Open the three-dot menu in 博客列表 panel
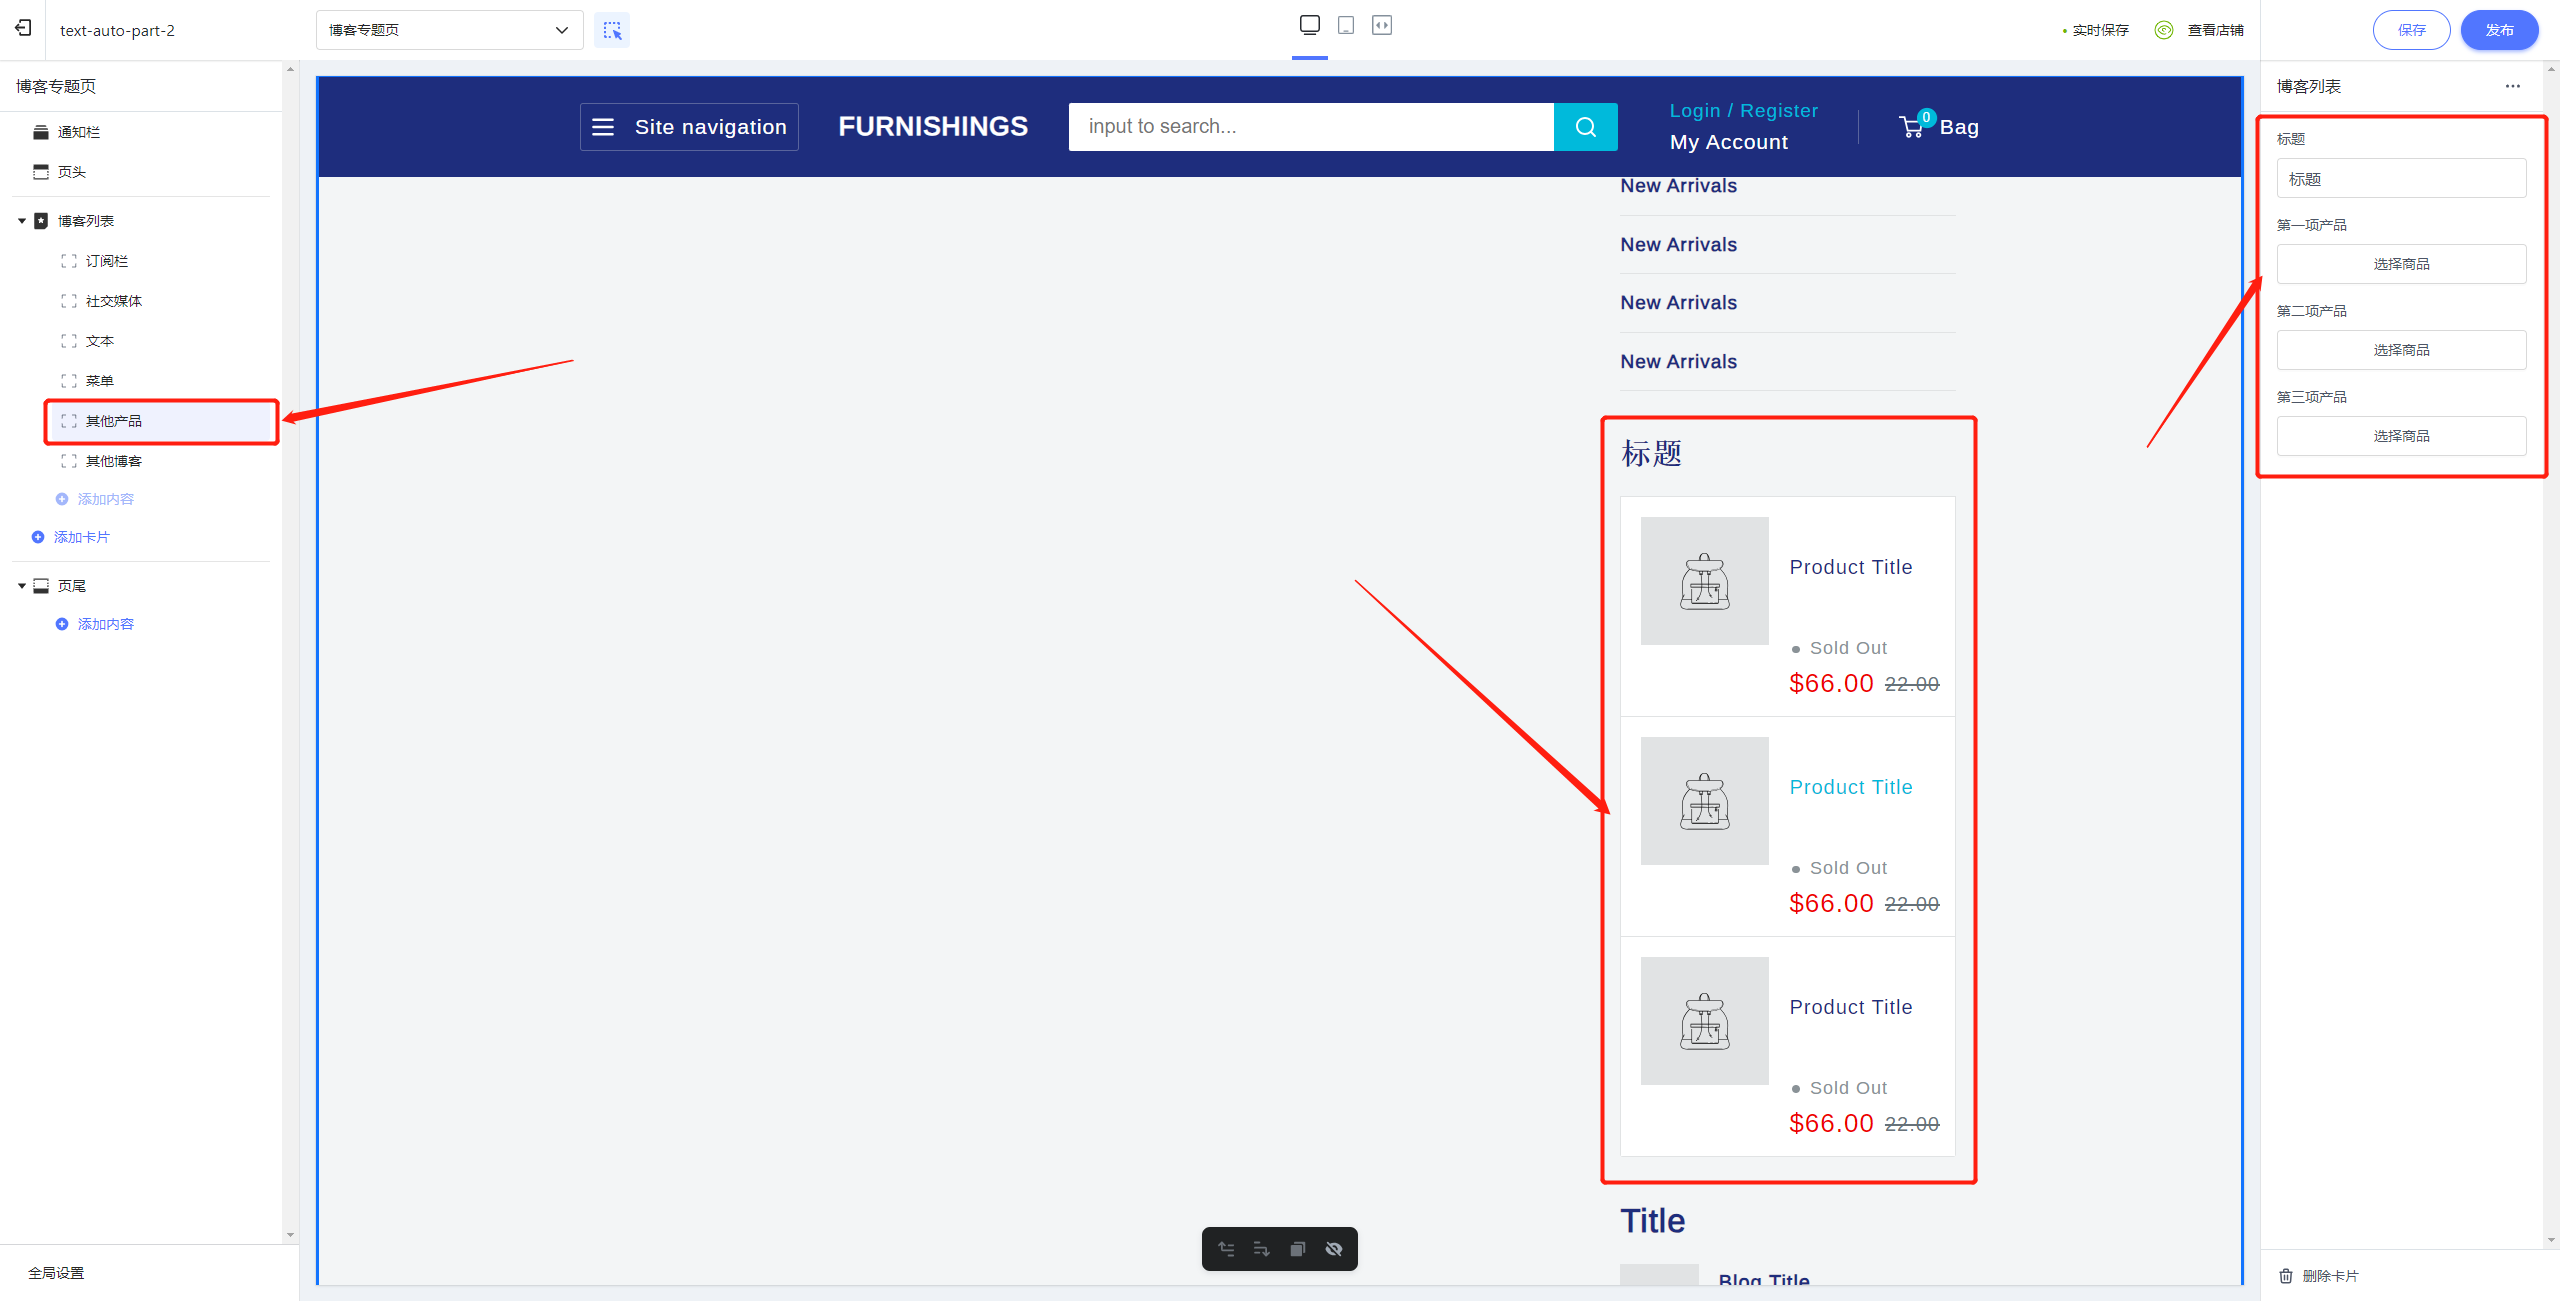The width and height of the screenshot is (2560, 1301). 2512,86
